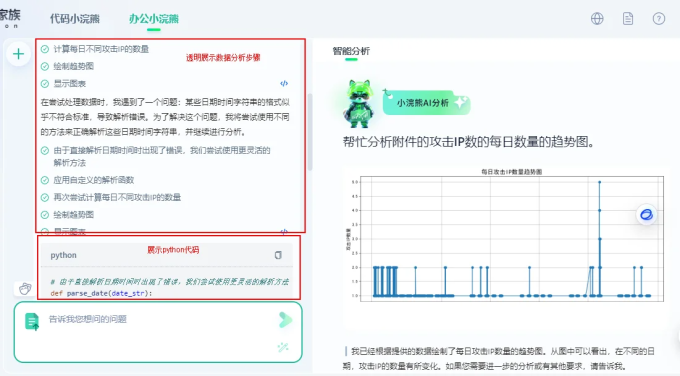
Task: Show code for first 显示图表 step
Action: (284, 83)
